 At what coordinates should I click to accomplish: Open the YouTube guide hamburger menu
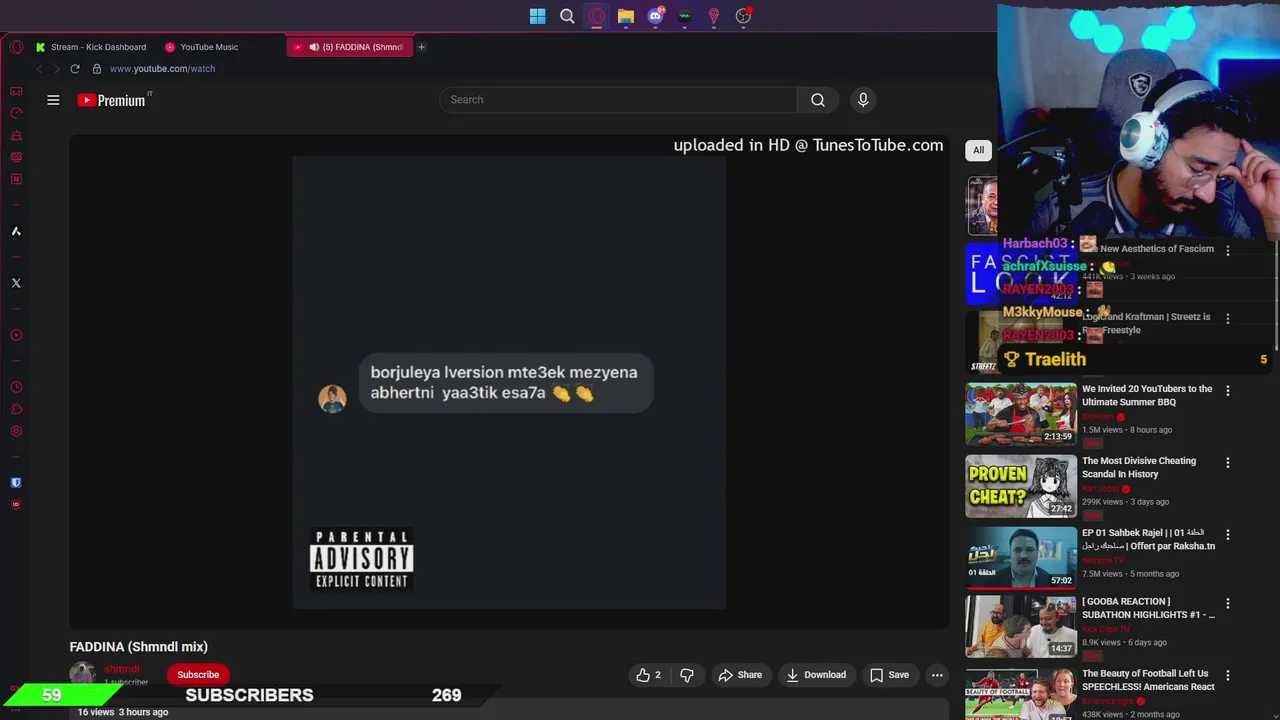[53, 100]
